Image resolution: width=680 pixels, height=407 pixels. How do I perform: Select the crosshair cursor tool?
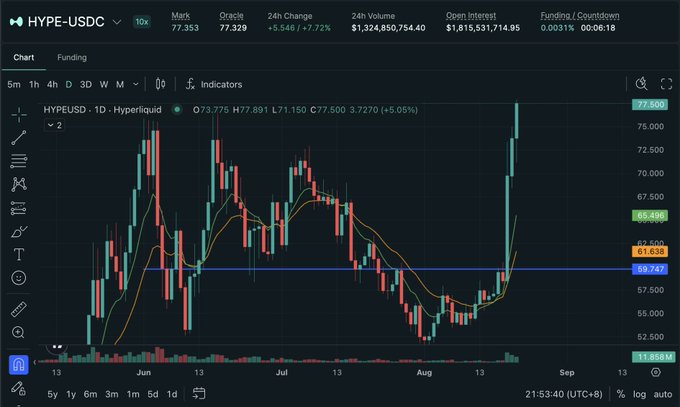[x=19, y=115]
